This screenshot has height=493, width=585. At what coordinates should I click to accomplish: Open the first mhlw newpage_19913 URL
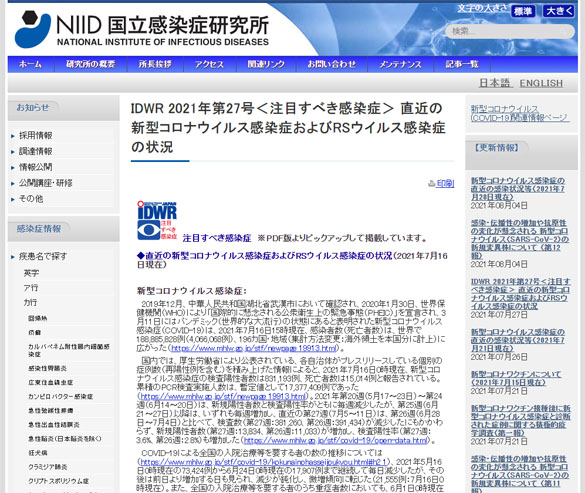pos(254,348)
